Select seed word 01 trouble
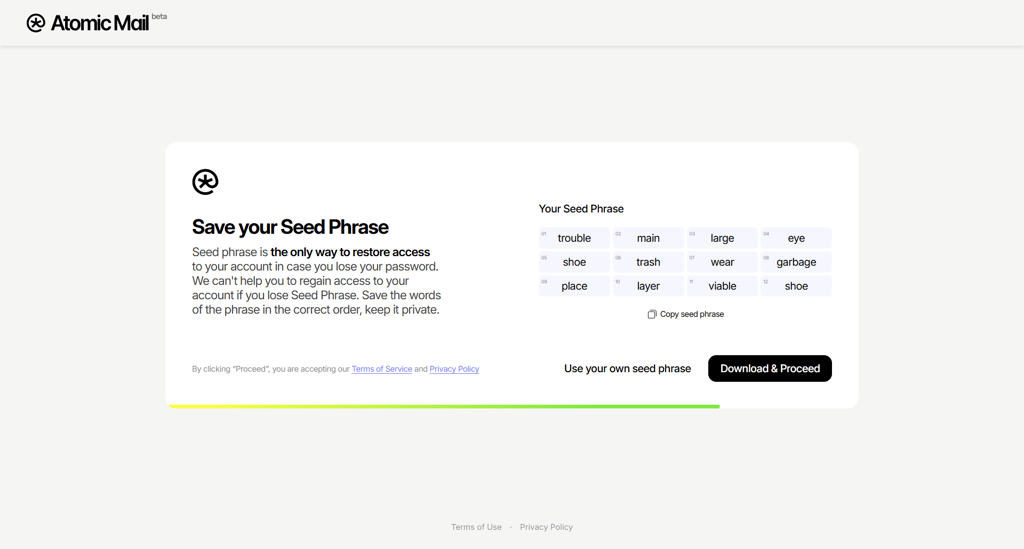1024x549 pixels. click(574, 238)
